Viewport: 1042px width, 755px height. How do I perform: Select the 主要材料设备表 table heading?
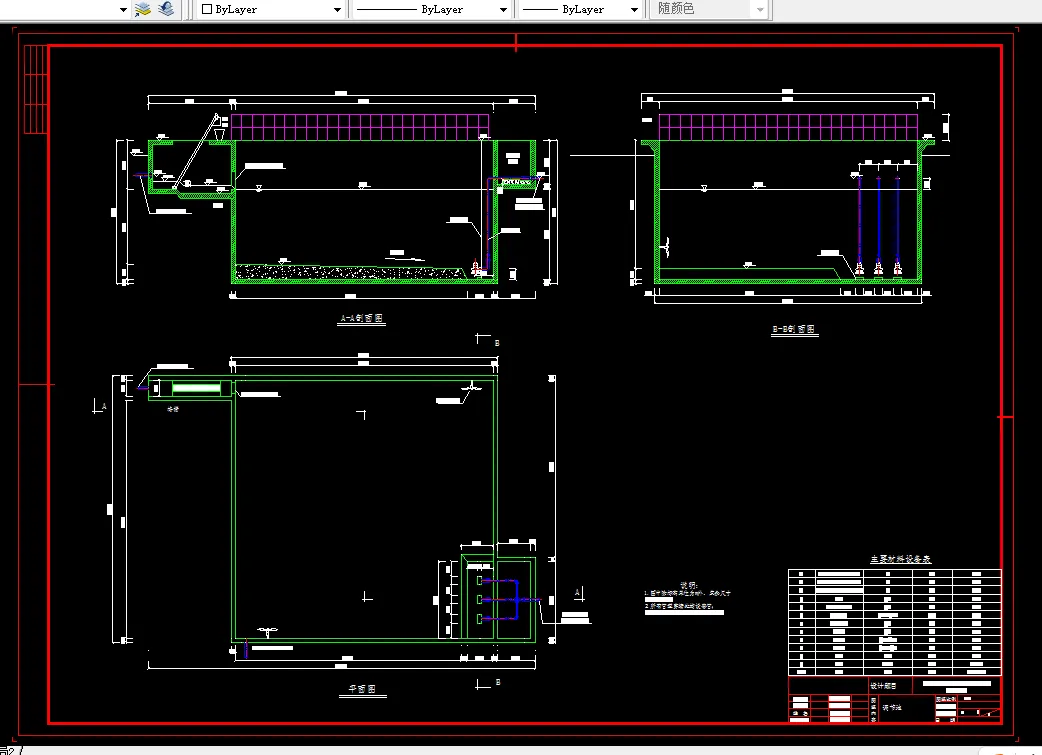click(901, 560)
